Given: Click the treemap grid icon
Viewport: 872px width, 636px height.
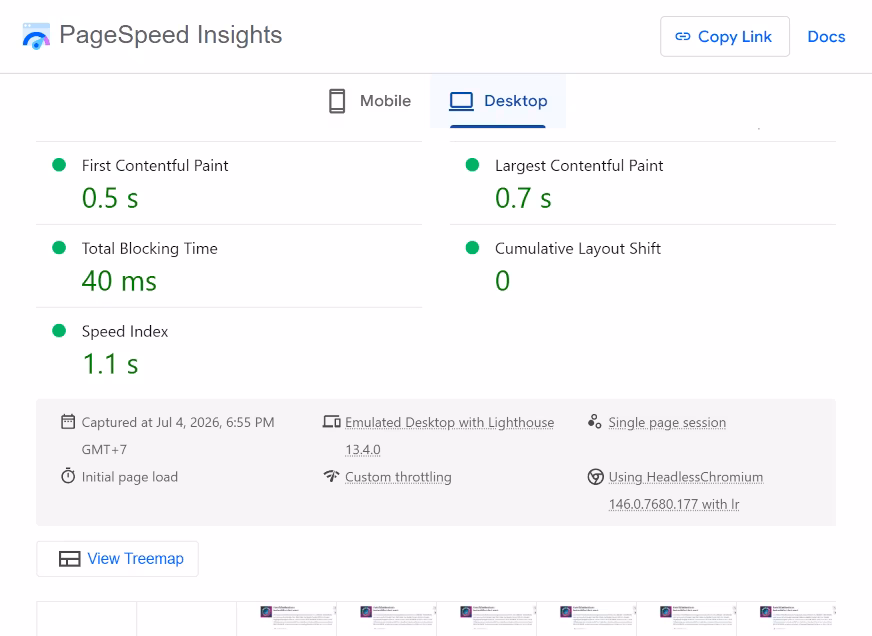Looking at the screenshot, I should click(x=70, y=559).
